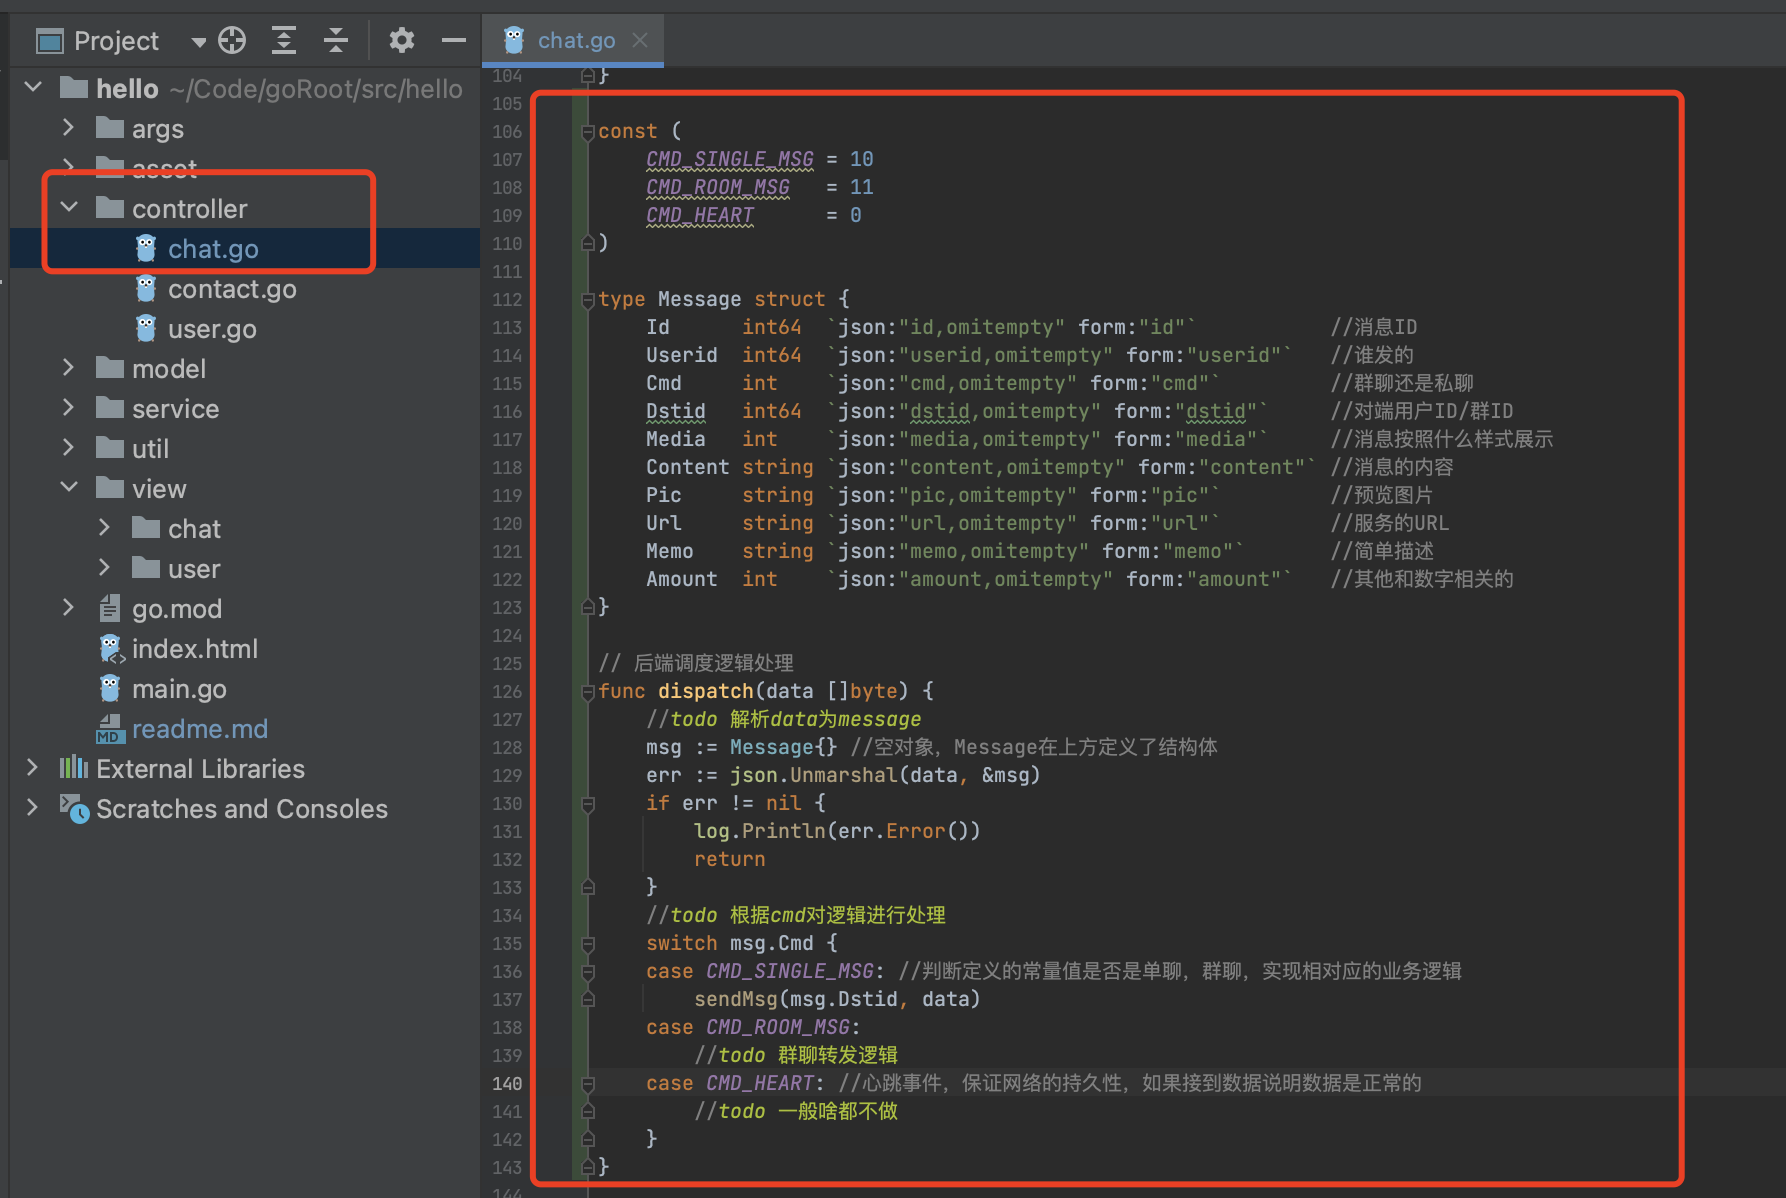Click the Expand All icon in Project toolbar

point(284,40)
